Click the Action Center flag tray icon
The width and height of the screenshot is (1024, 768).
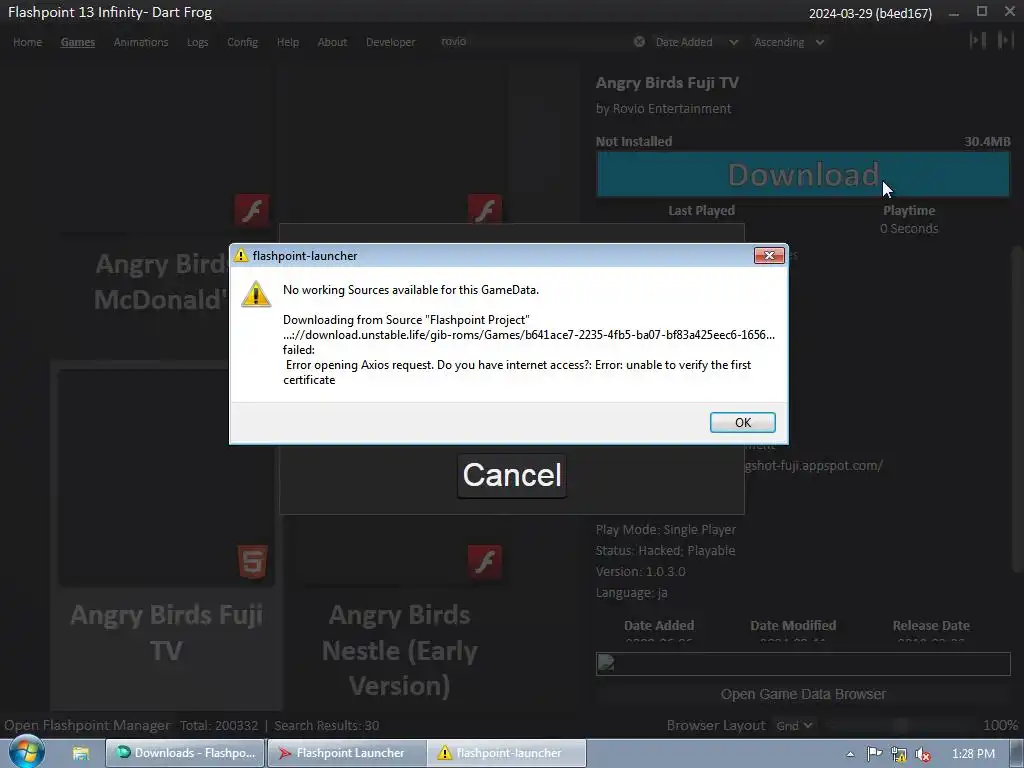click(874, 754)
